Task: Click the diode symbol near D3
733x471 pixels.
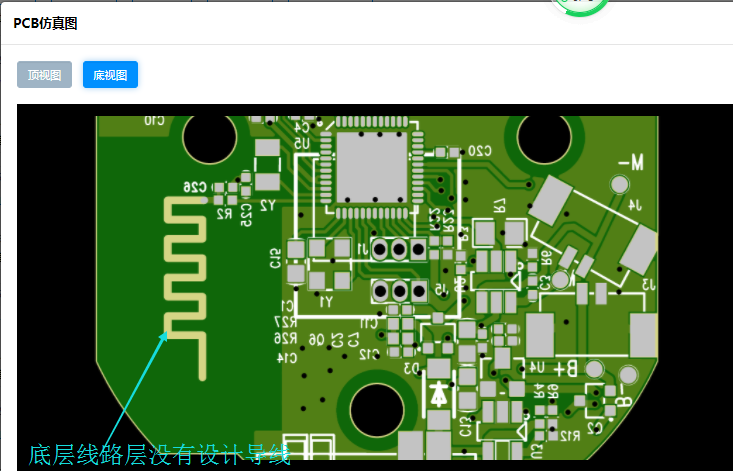Action: tap(438, 392)
